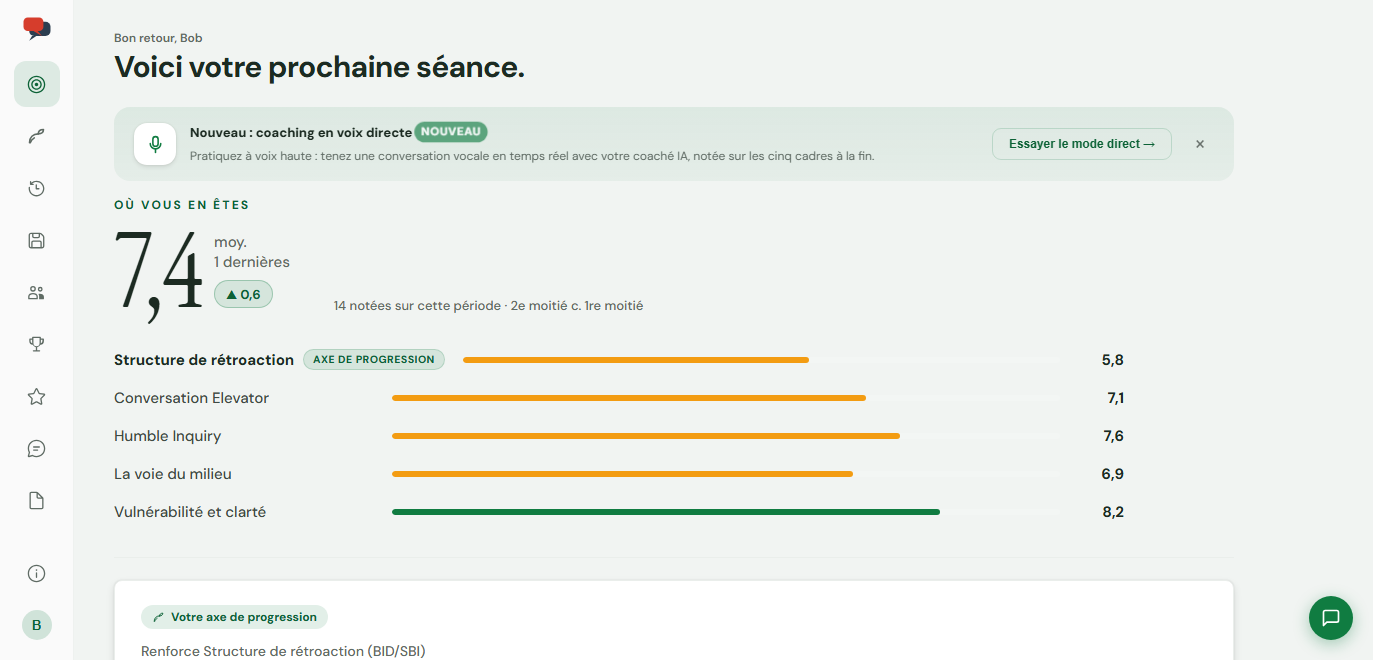Open the B user avatar
This screenshot has height=660, width=1373.
37,625
